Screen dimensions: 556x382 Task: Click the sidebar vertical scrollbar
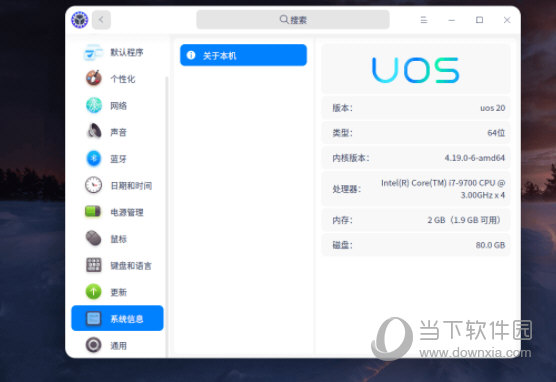167,216
